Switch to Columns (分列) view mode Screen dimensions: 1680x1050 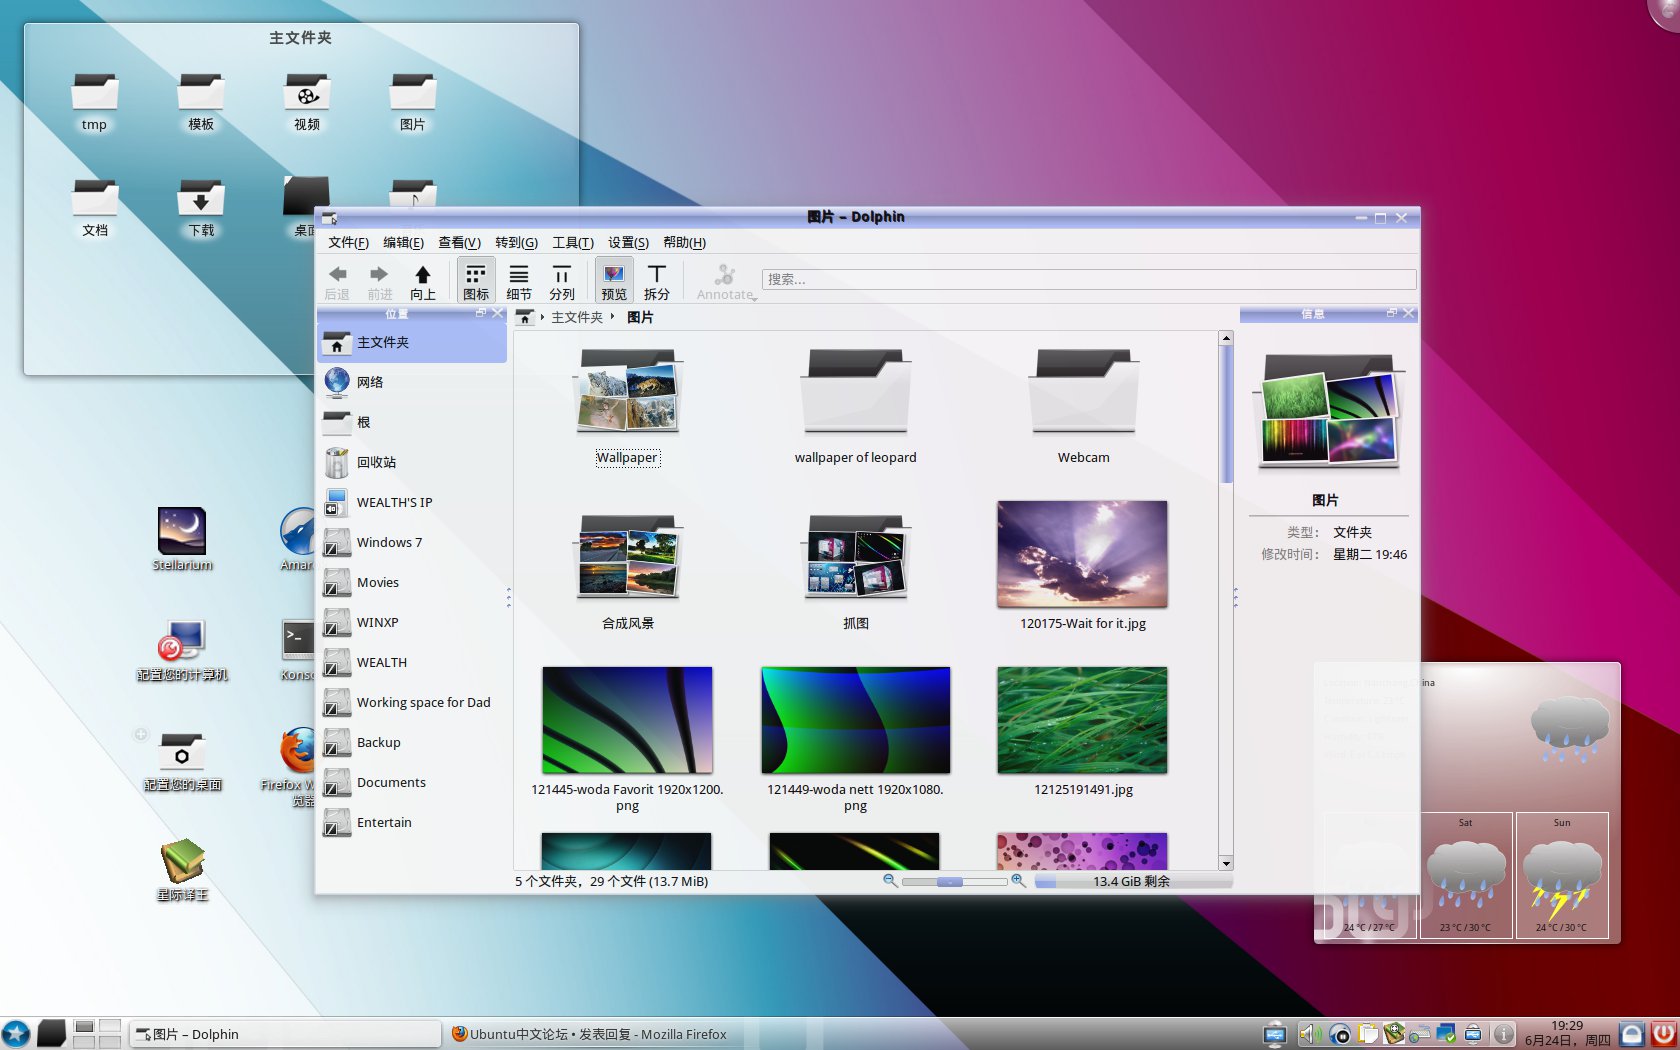pyautogui.click(x=562, y=281)
